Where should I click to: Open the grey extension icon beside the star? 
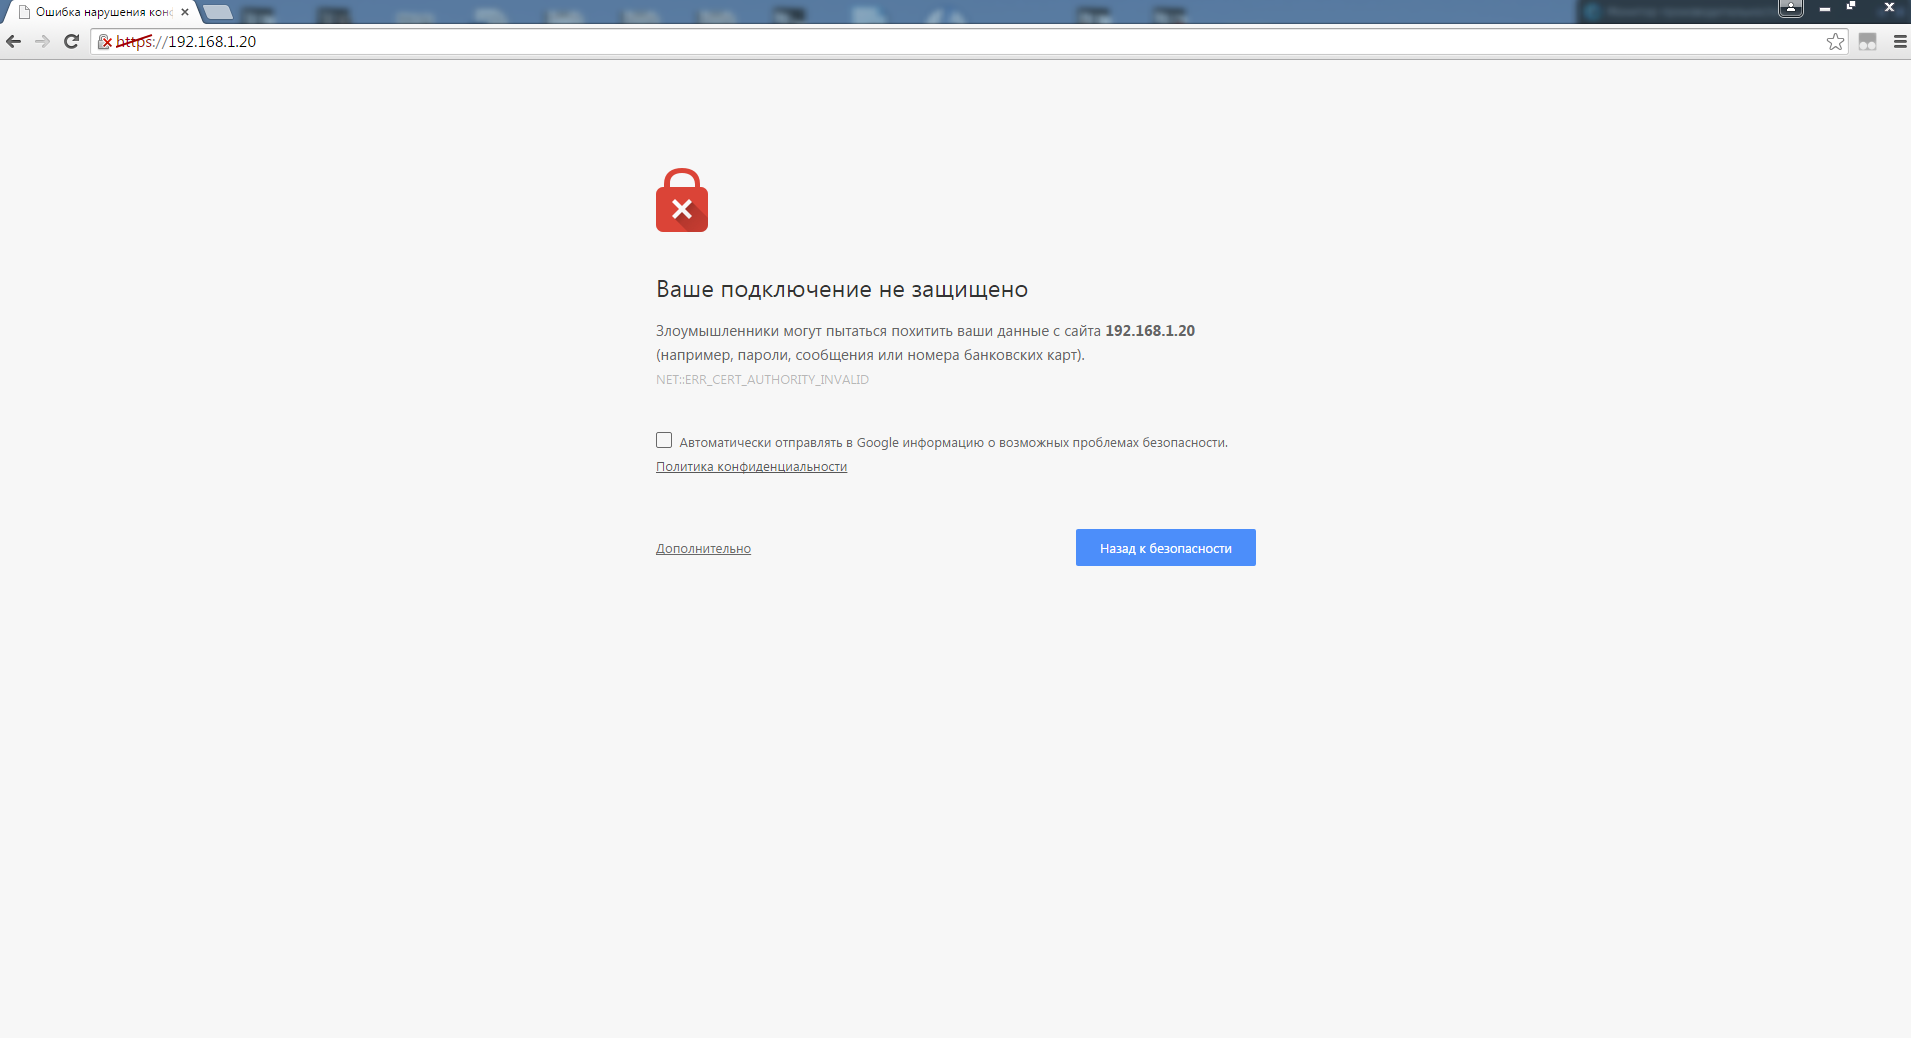(x=1867, y=41)
